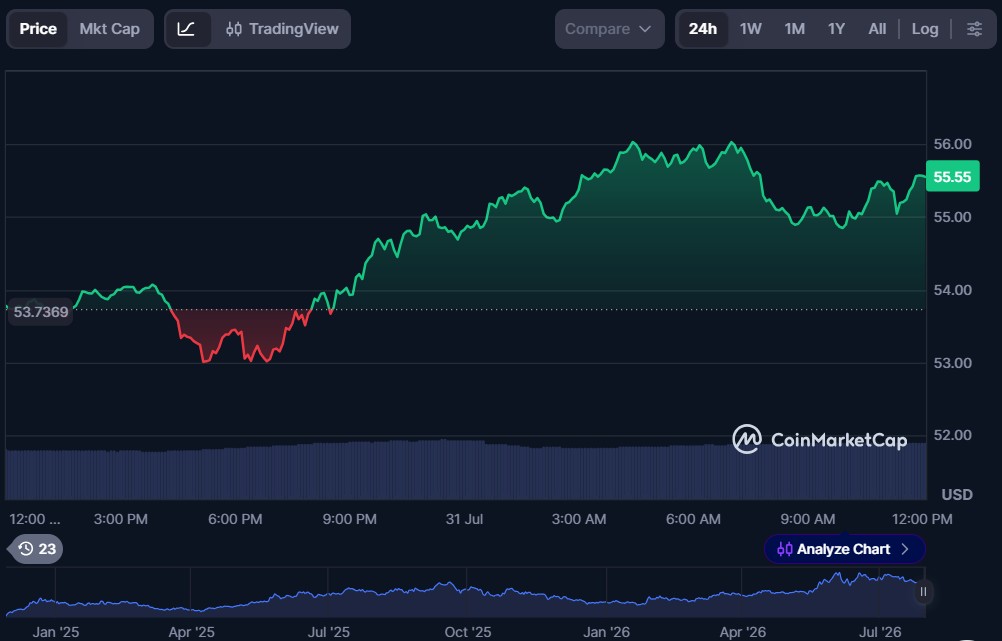Image resolution: width=1002 pixels, height=641 pixels.
Task: Toggle the Log scale option
Action: 925,29
